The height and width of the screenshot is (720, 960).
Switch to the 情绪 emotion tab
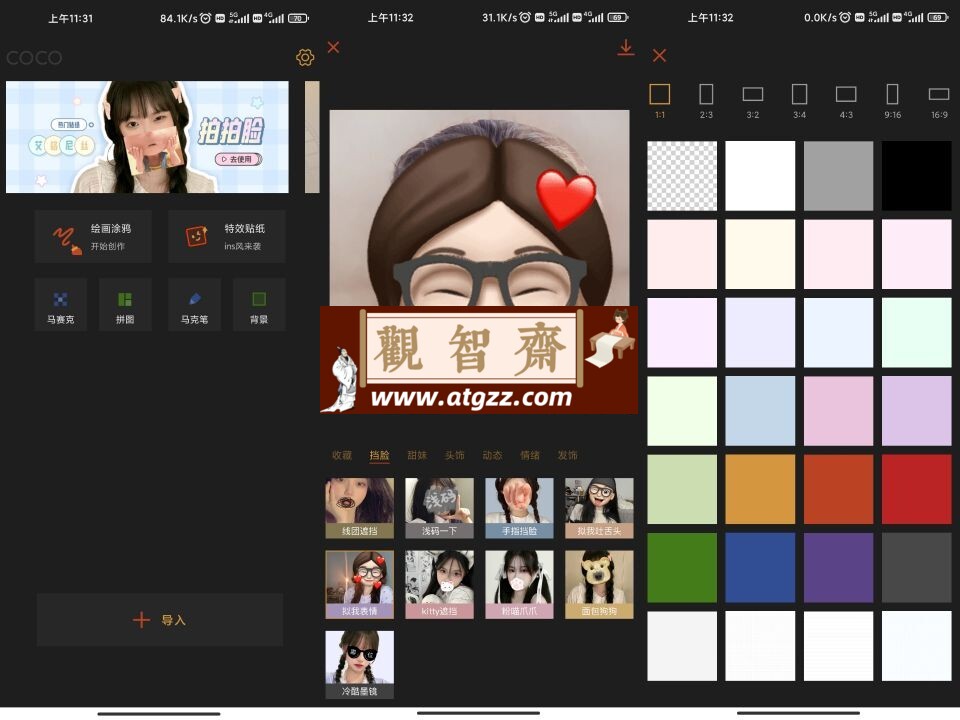click(530, 455)
